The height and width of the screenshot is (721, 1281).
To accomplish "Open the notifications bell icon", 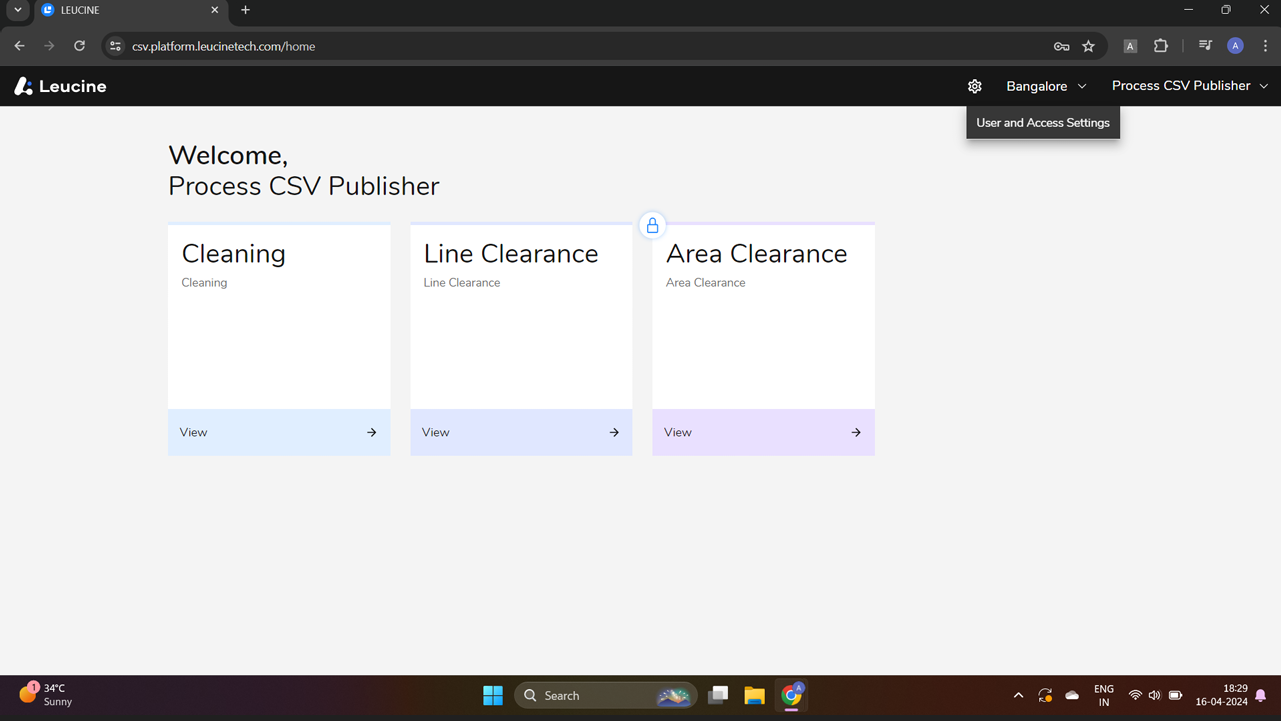I will point(1261,695).
